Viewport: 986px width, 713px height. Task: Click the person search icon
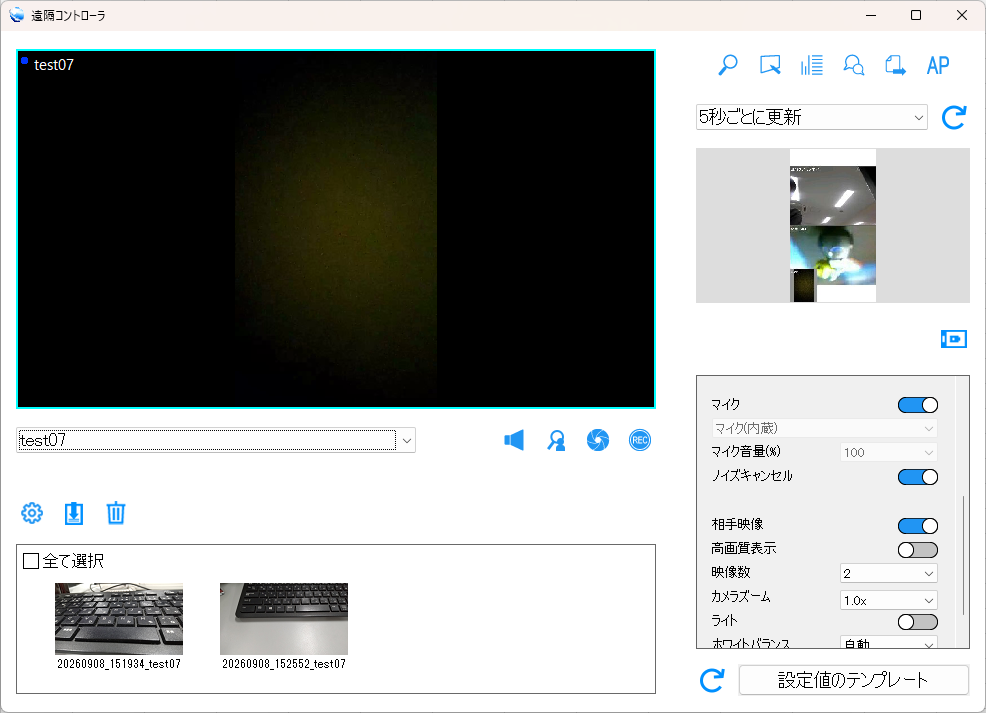[556, 440]
